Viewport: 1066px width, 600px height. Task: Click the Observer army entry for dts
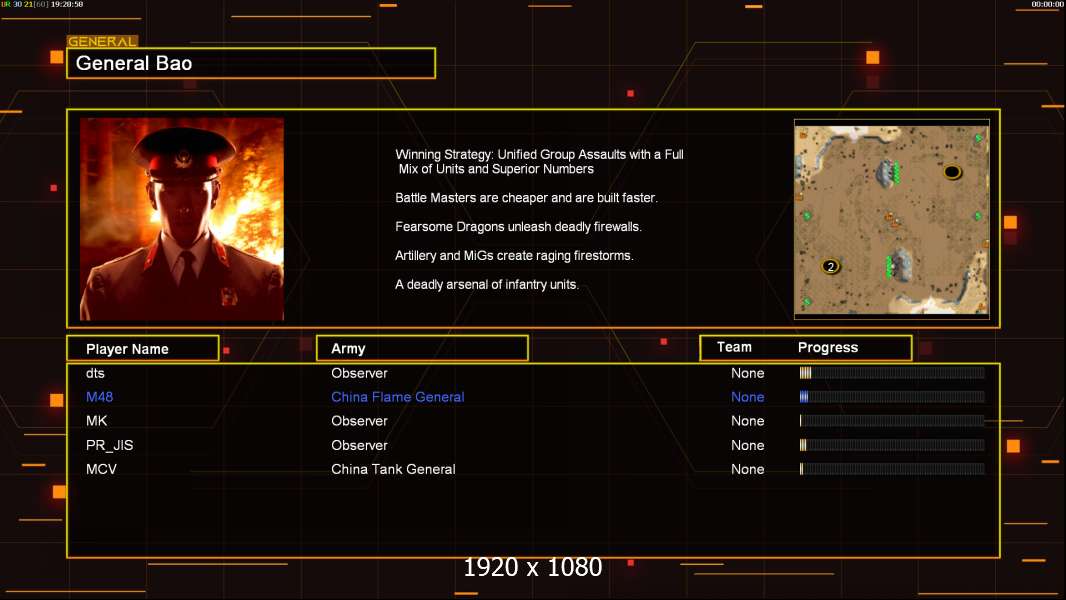point(359,373)
